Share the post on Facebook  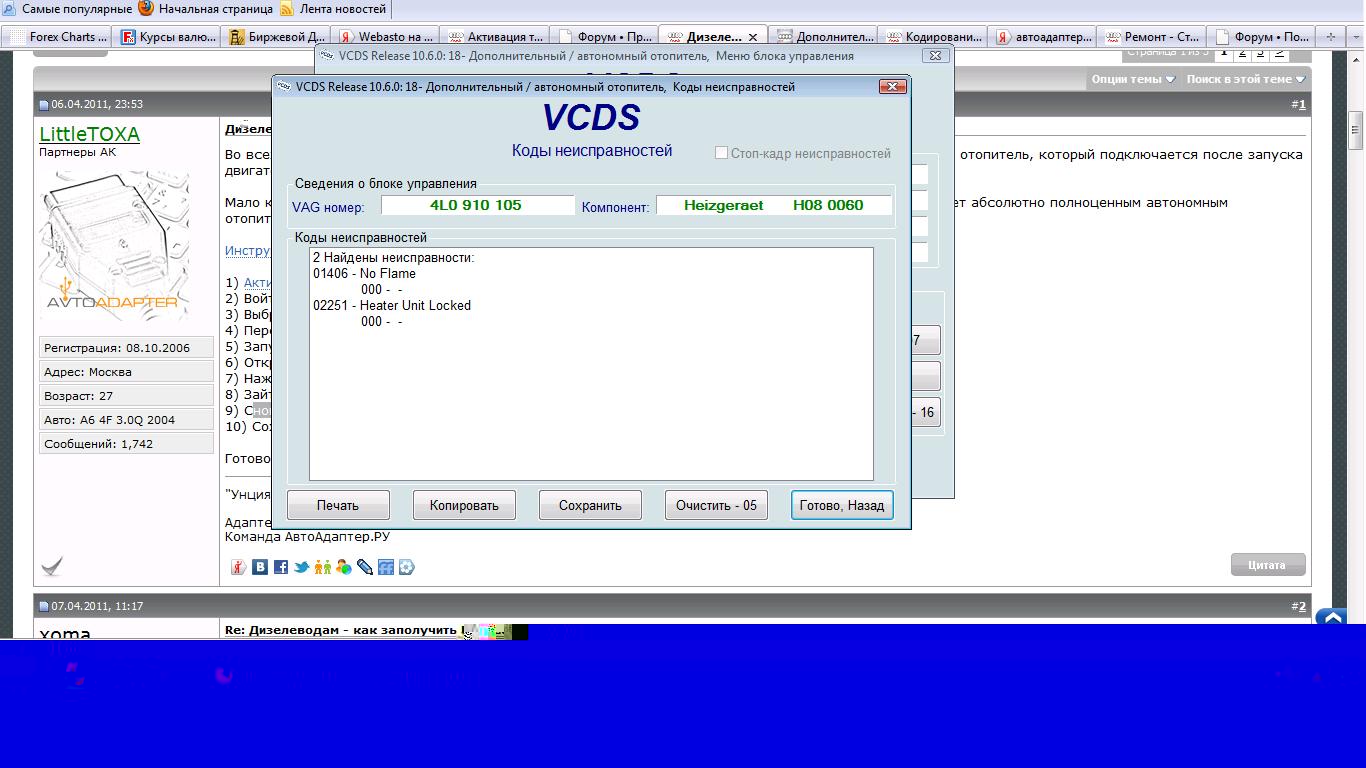coord(281,567)
